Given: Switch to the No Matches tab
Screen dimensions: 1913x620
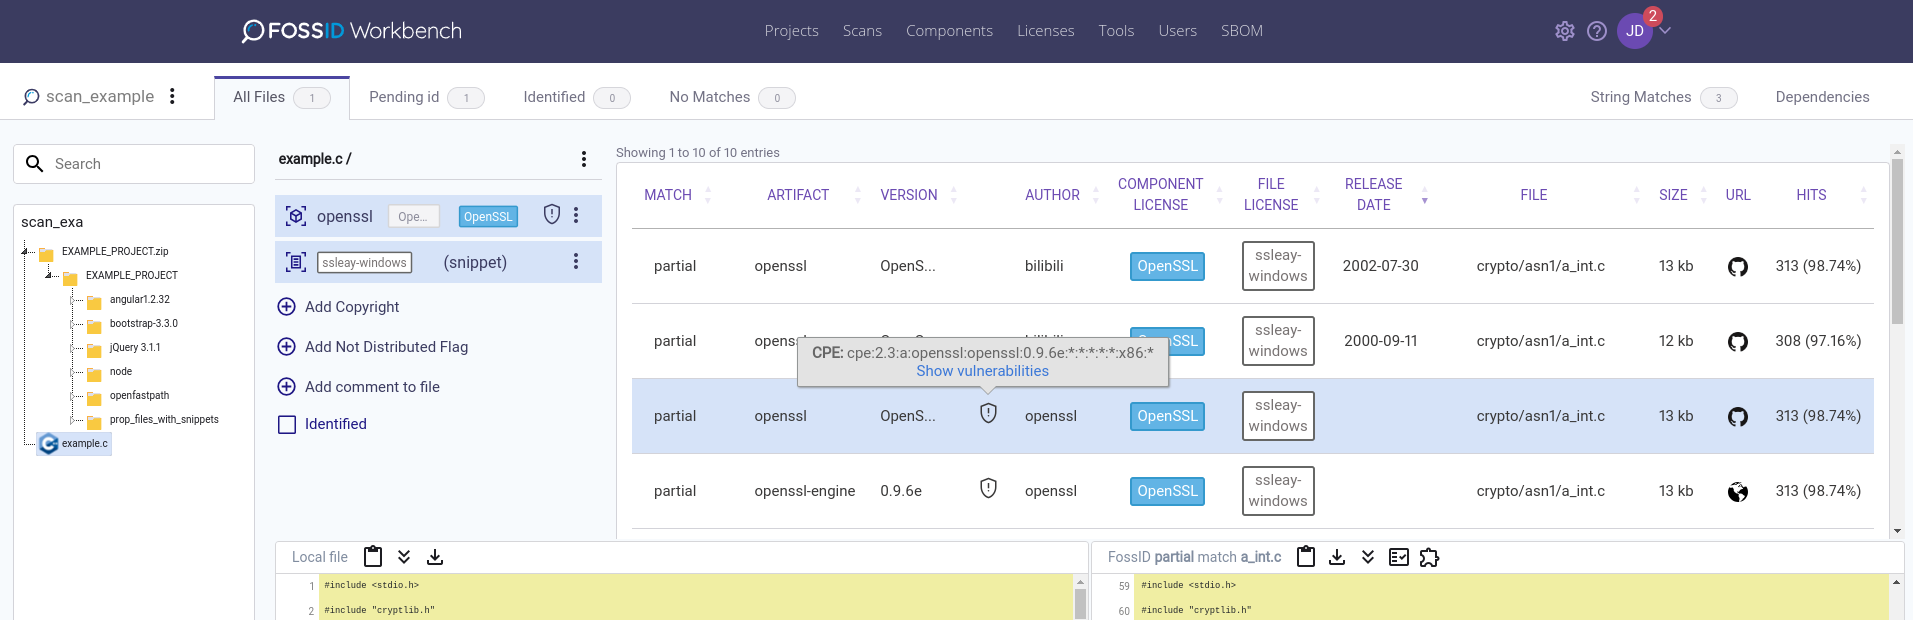Looking at the screenshot, I should point(732,97).
